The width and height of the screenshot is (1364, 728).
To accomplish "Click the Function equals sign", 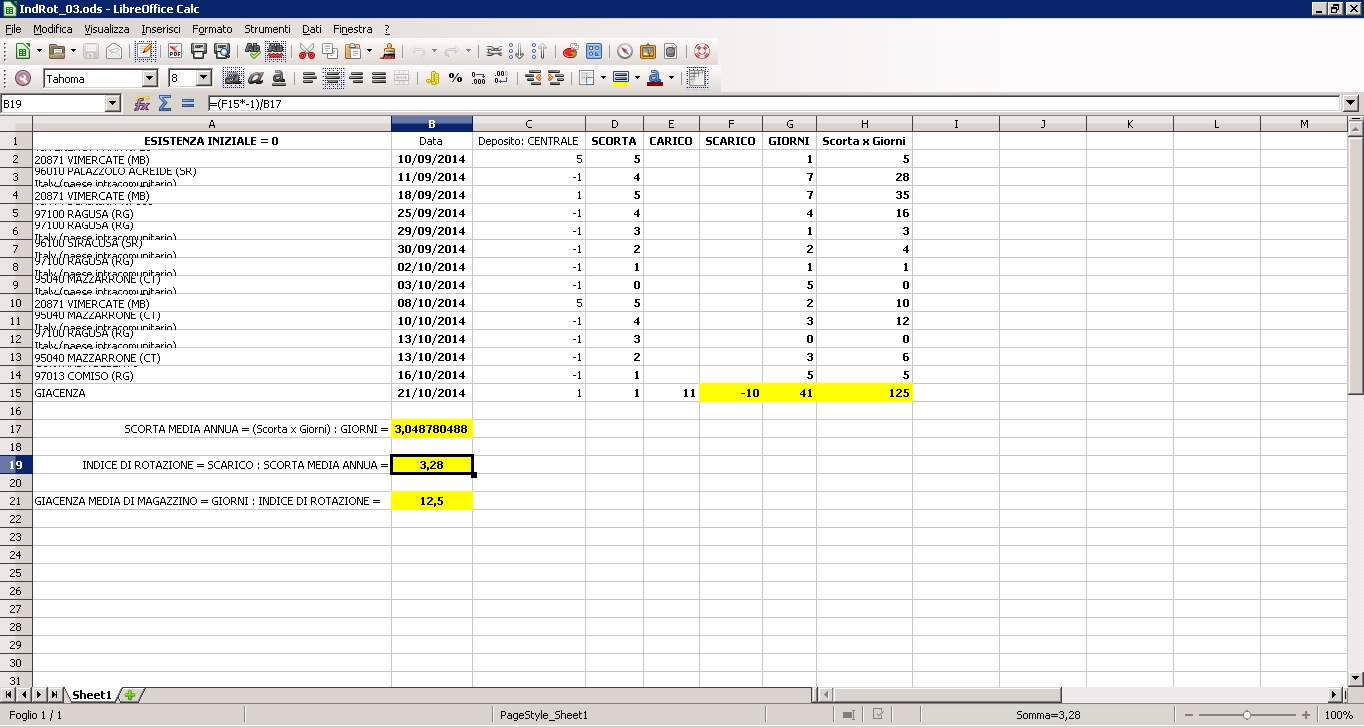I will (188, 103).
